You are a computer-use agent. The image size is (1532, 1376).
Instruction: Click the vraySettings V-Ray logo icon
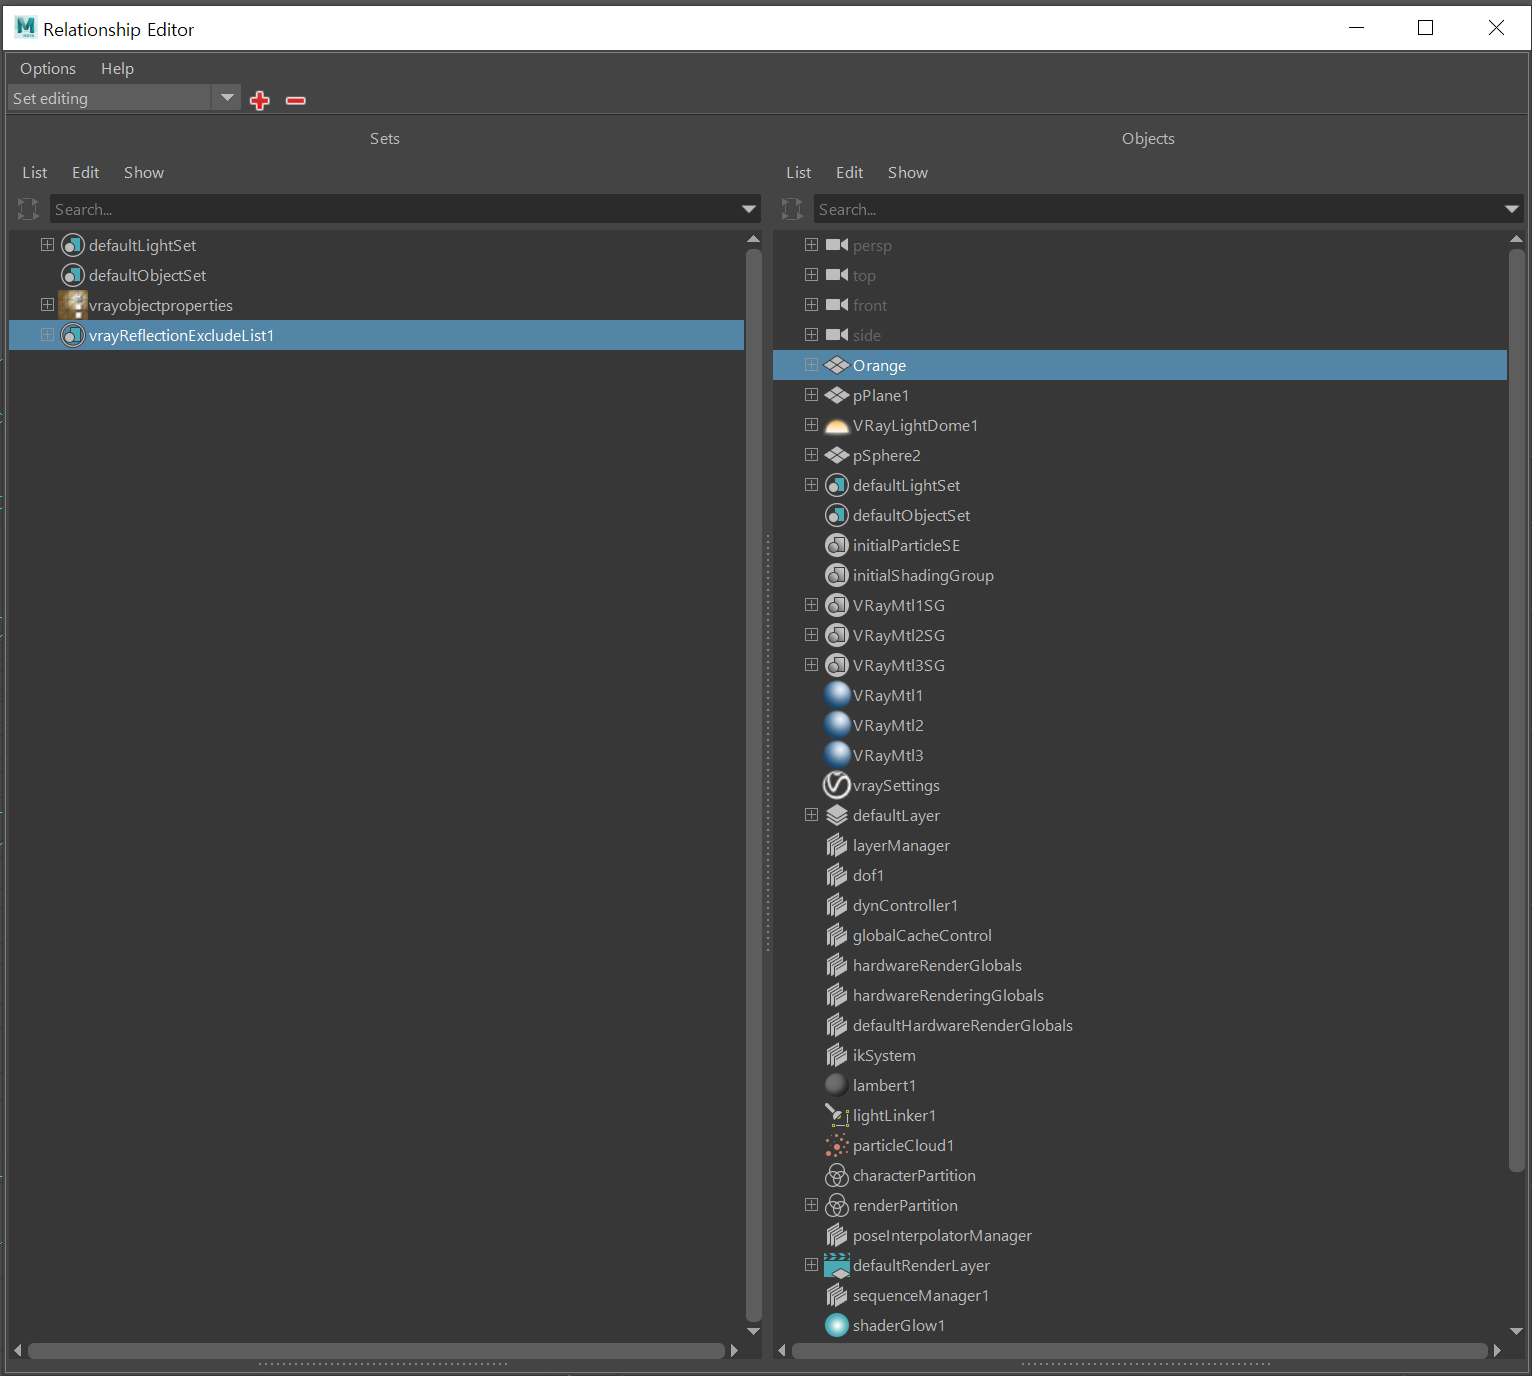(837, 785)
